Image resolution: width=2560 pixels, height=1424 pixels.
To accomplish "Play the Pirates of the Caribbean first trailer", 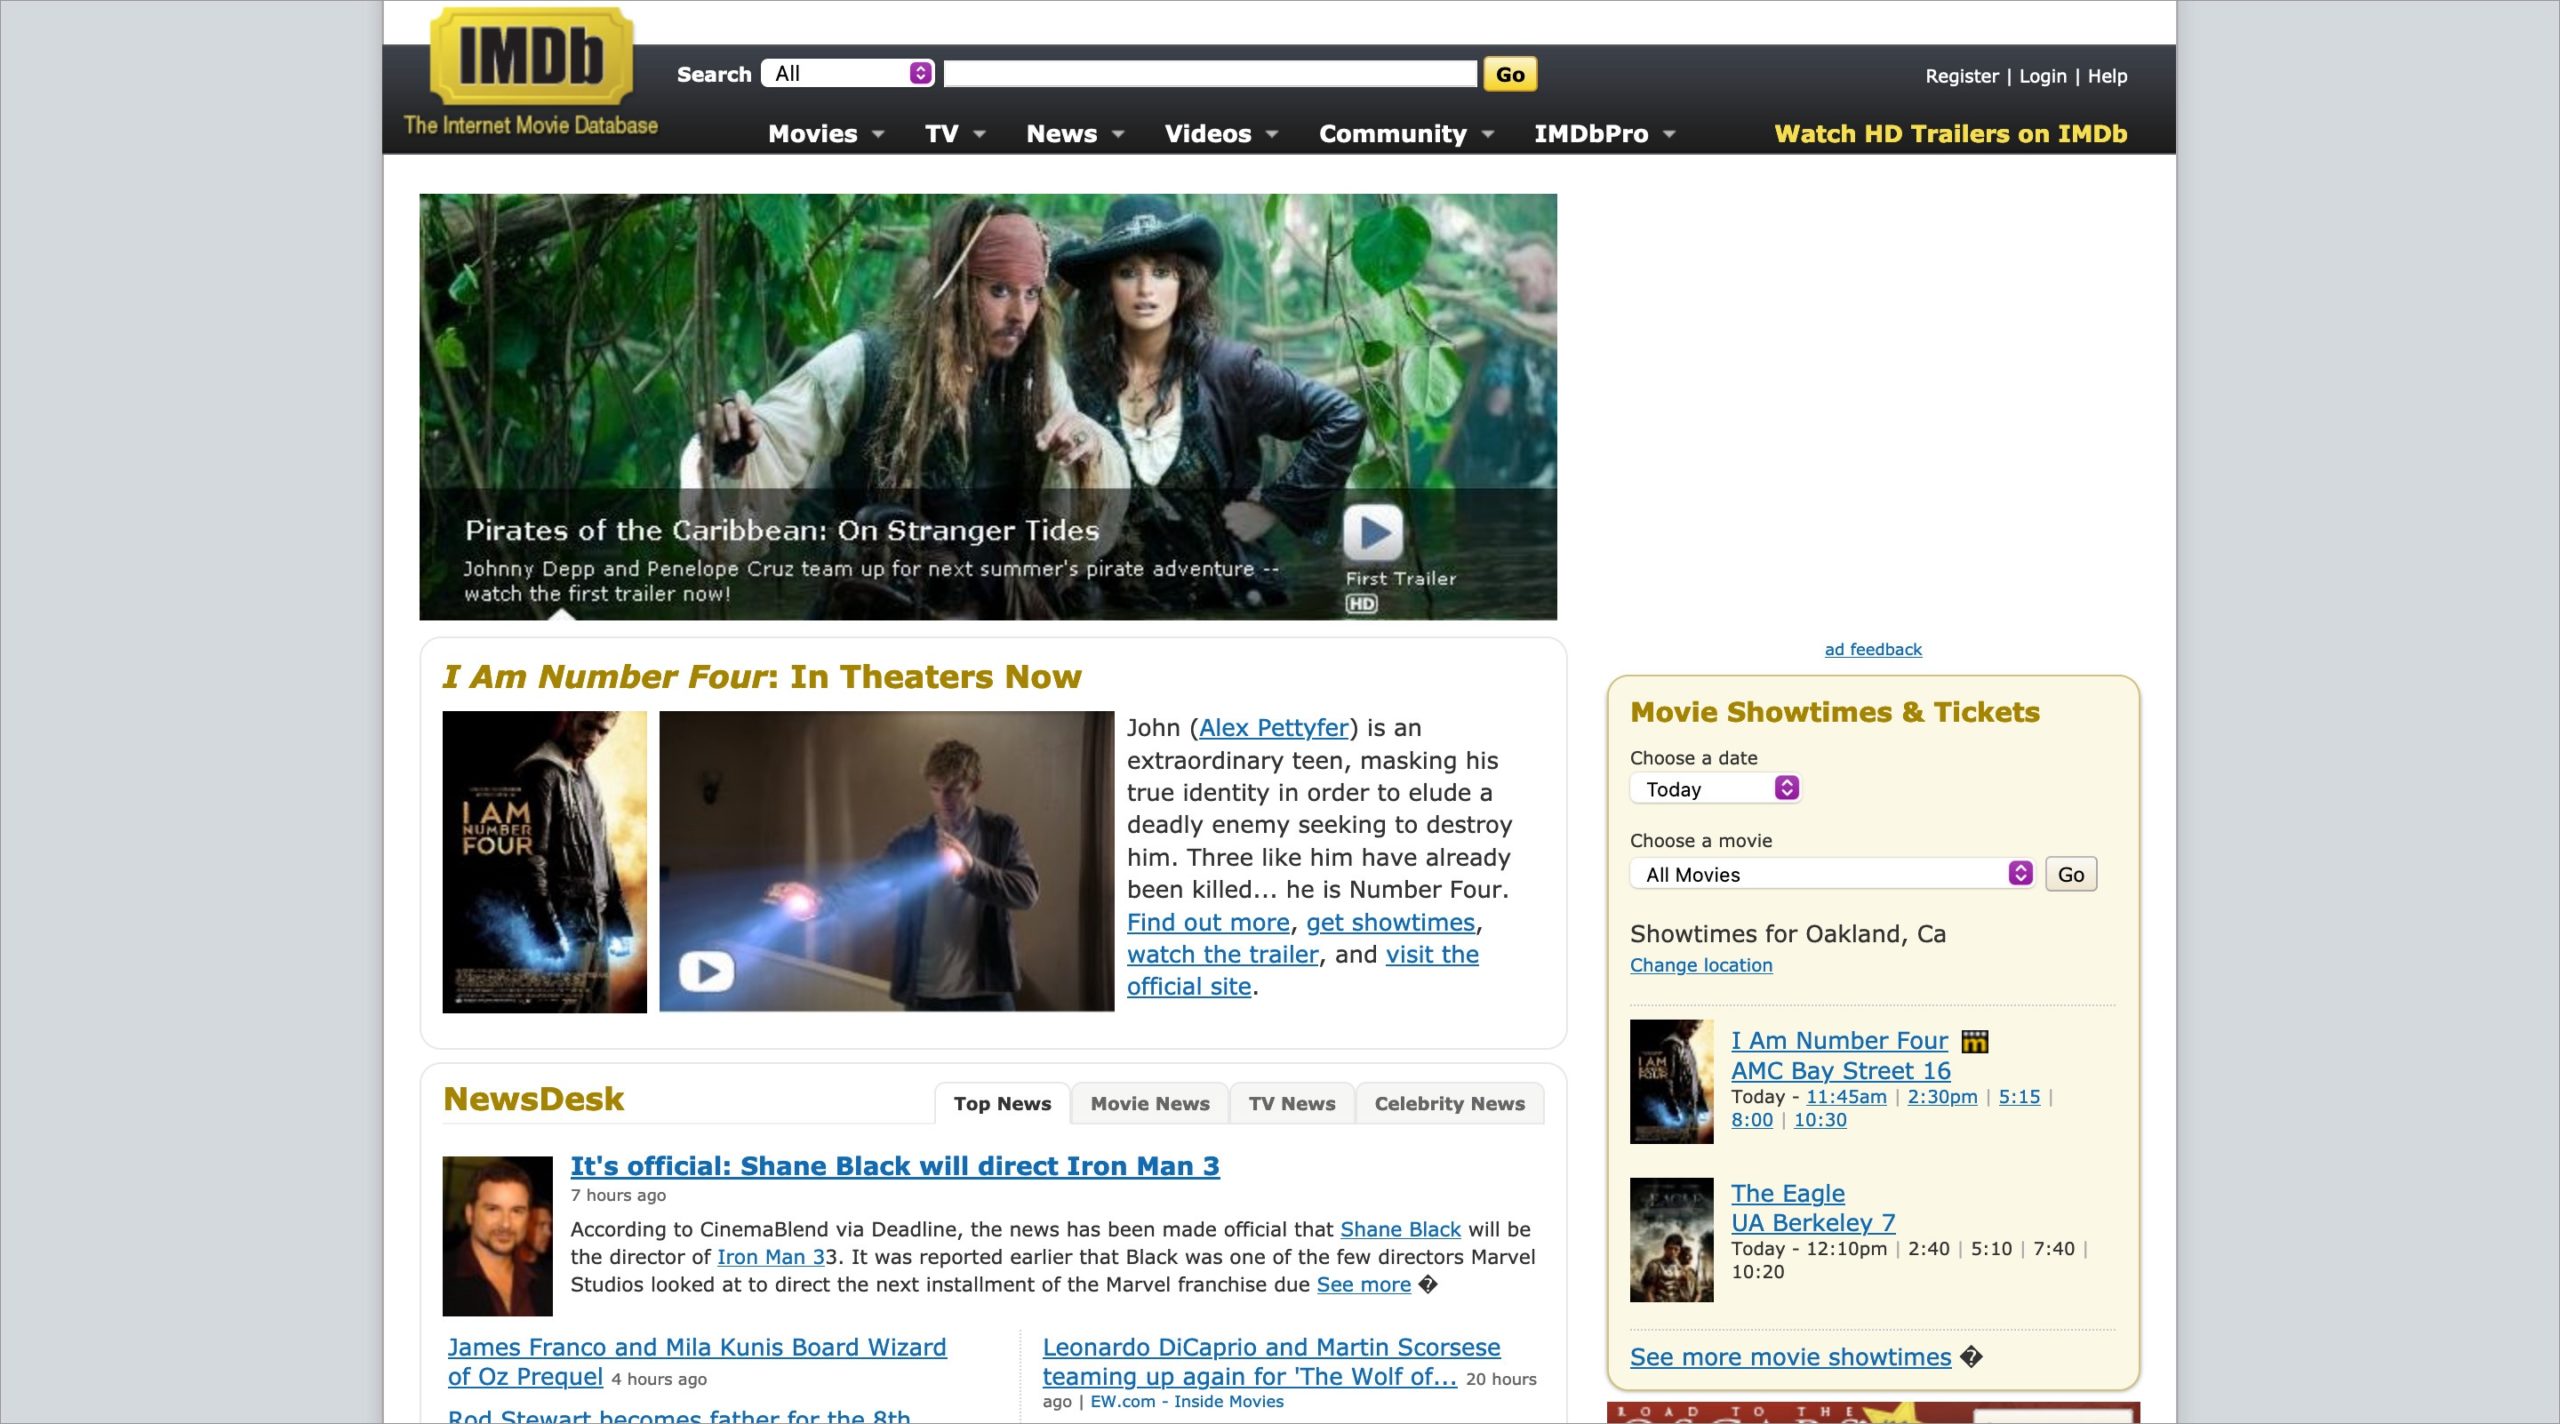I will 1372,533.
